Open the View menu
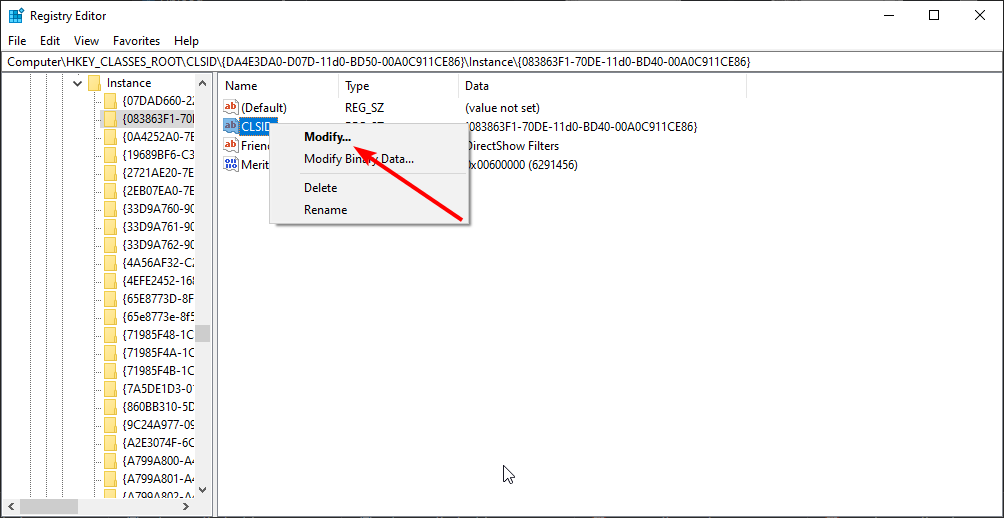1004x518 pixels. [86, 40]
